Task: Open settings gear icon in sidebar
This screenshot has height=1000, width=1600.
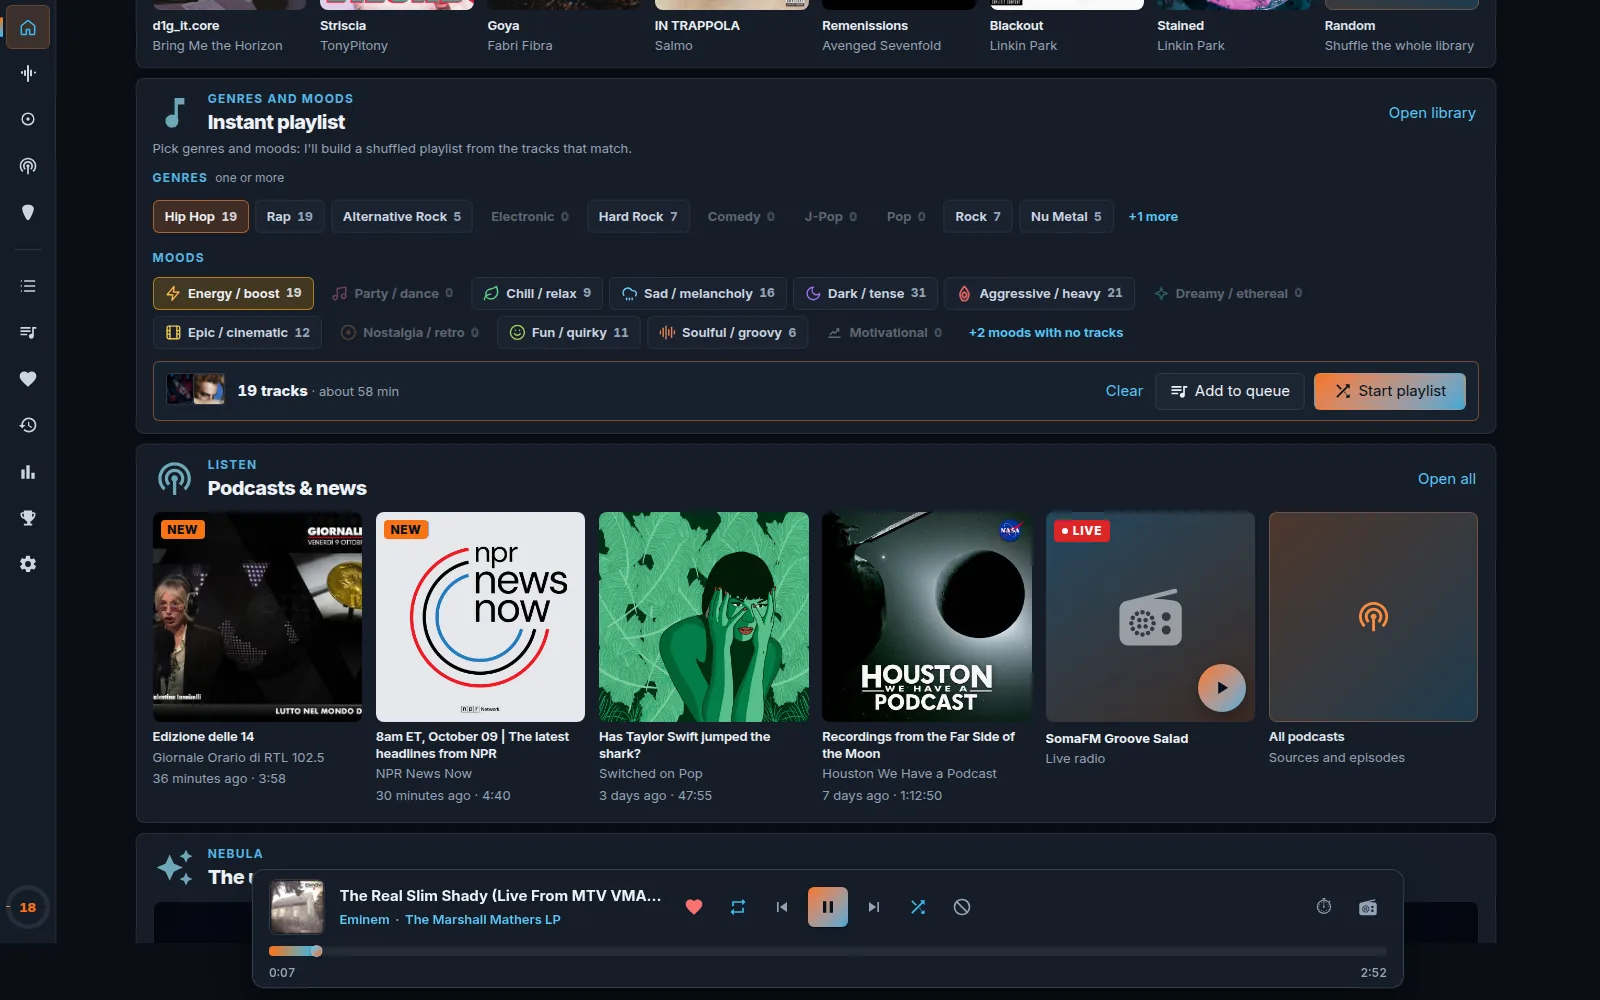Action: click(28, 564)
